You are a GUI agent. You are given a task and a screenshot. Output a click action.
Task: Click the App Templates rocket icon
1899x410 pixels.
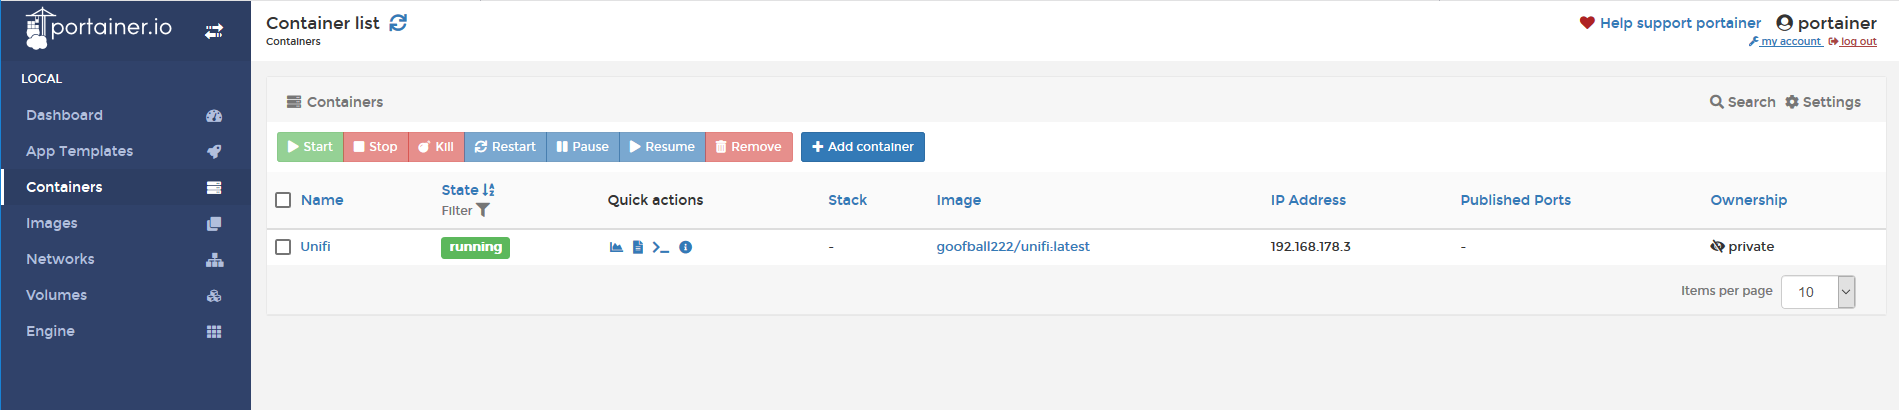point(214,152)
